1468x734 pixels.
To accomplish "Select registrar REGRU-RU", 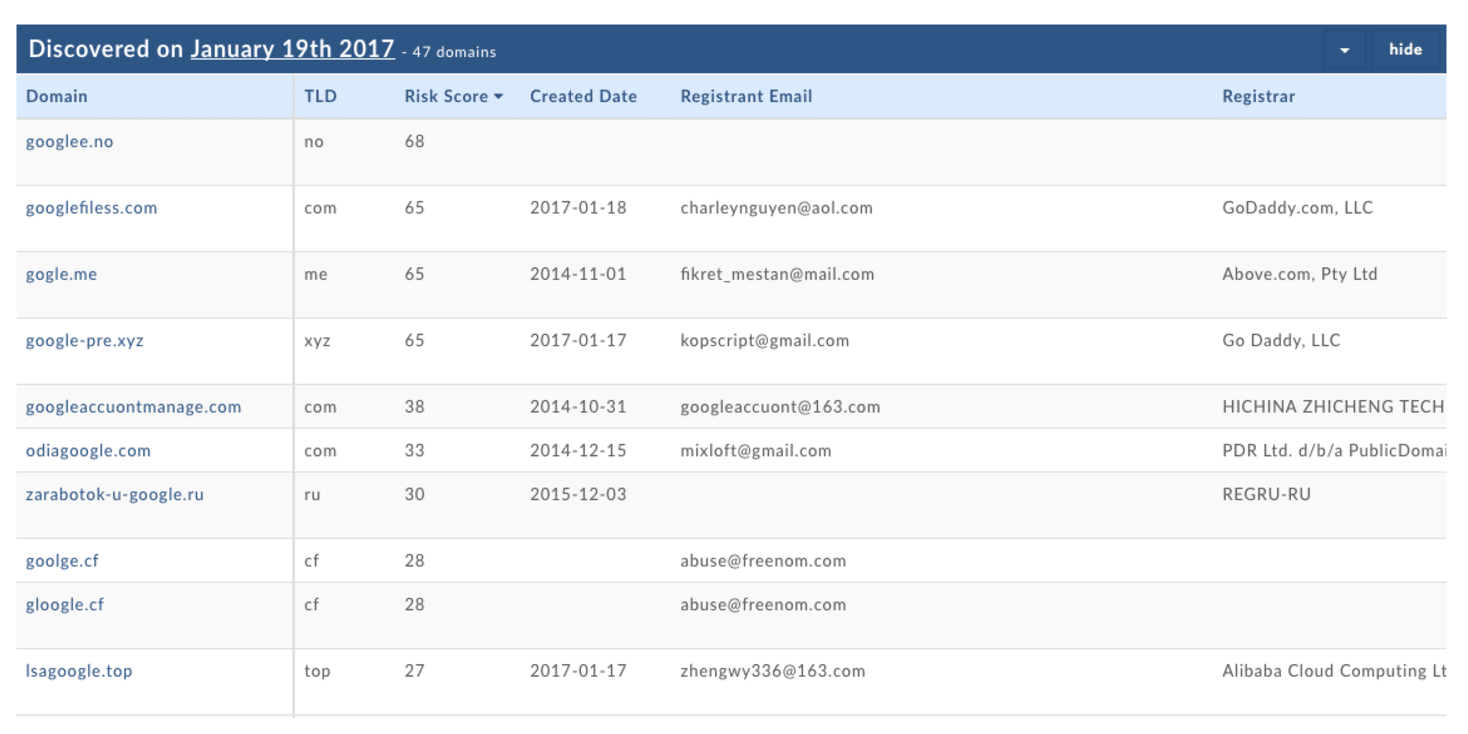I will point(1266,494).
